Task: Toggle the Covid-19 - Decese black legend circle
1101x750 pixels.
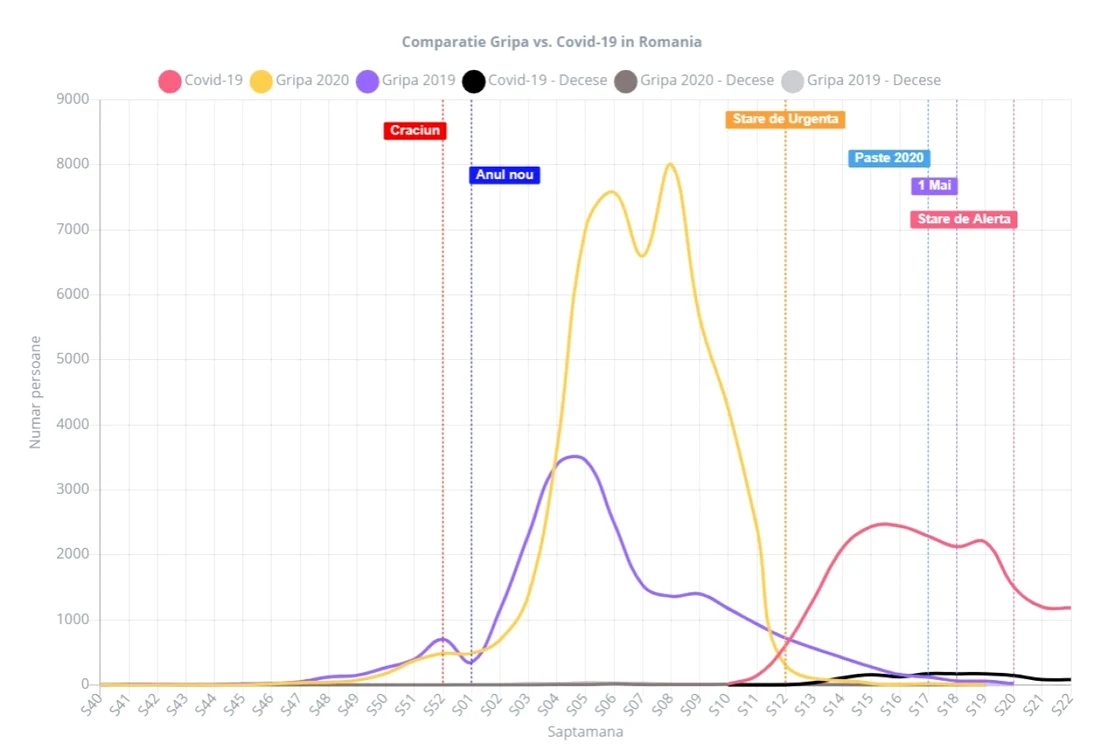Action: click(x=474, y=81)
